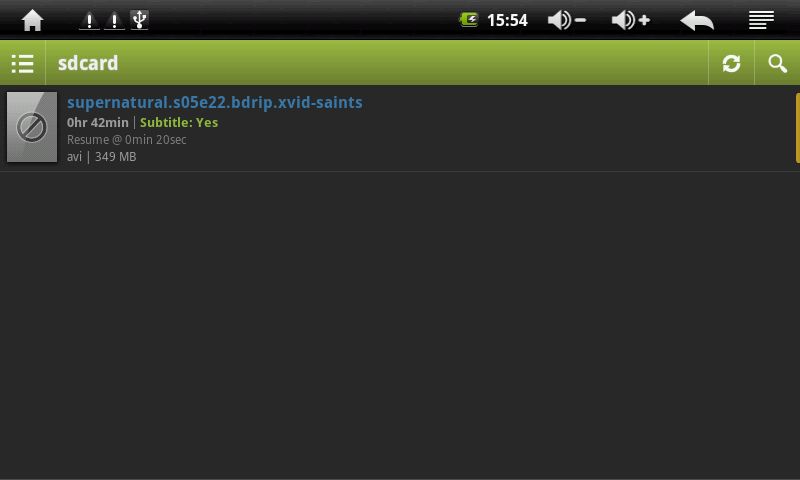Lower volume with the speaker minus icon
800x480 pixels.
pos(567,20)
